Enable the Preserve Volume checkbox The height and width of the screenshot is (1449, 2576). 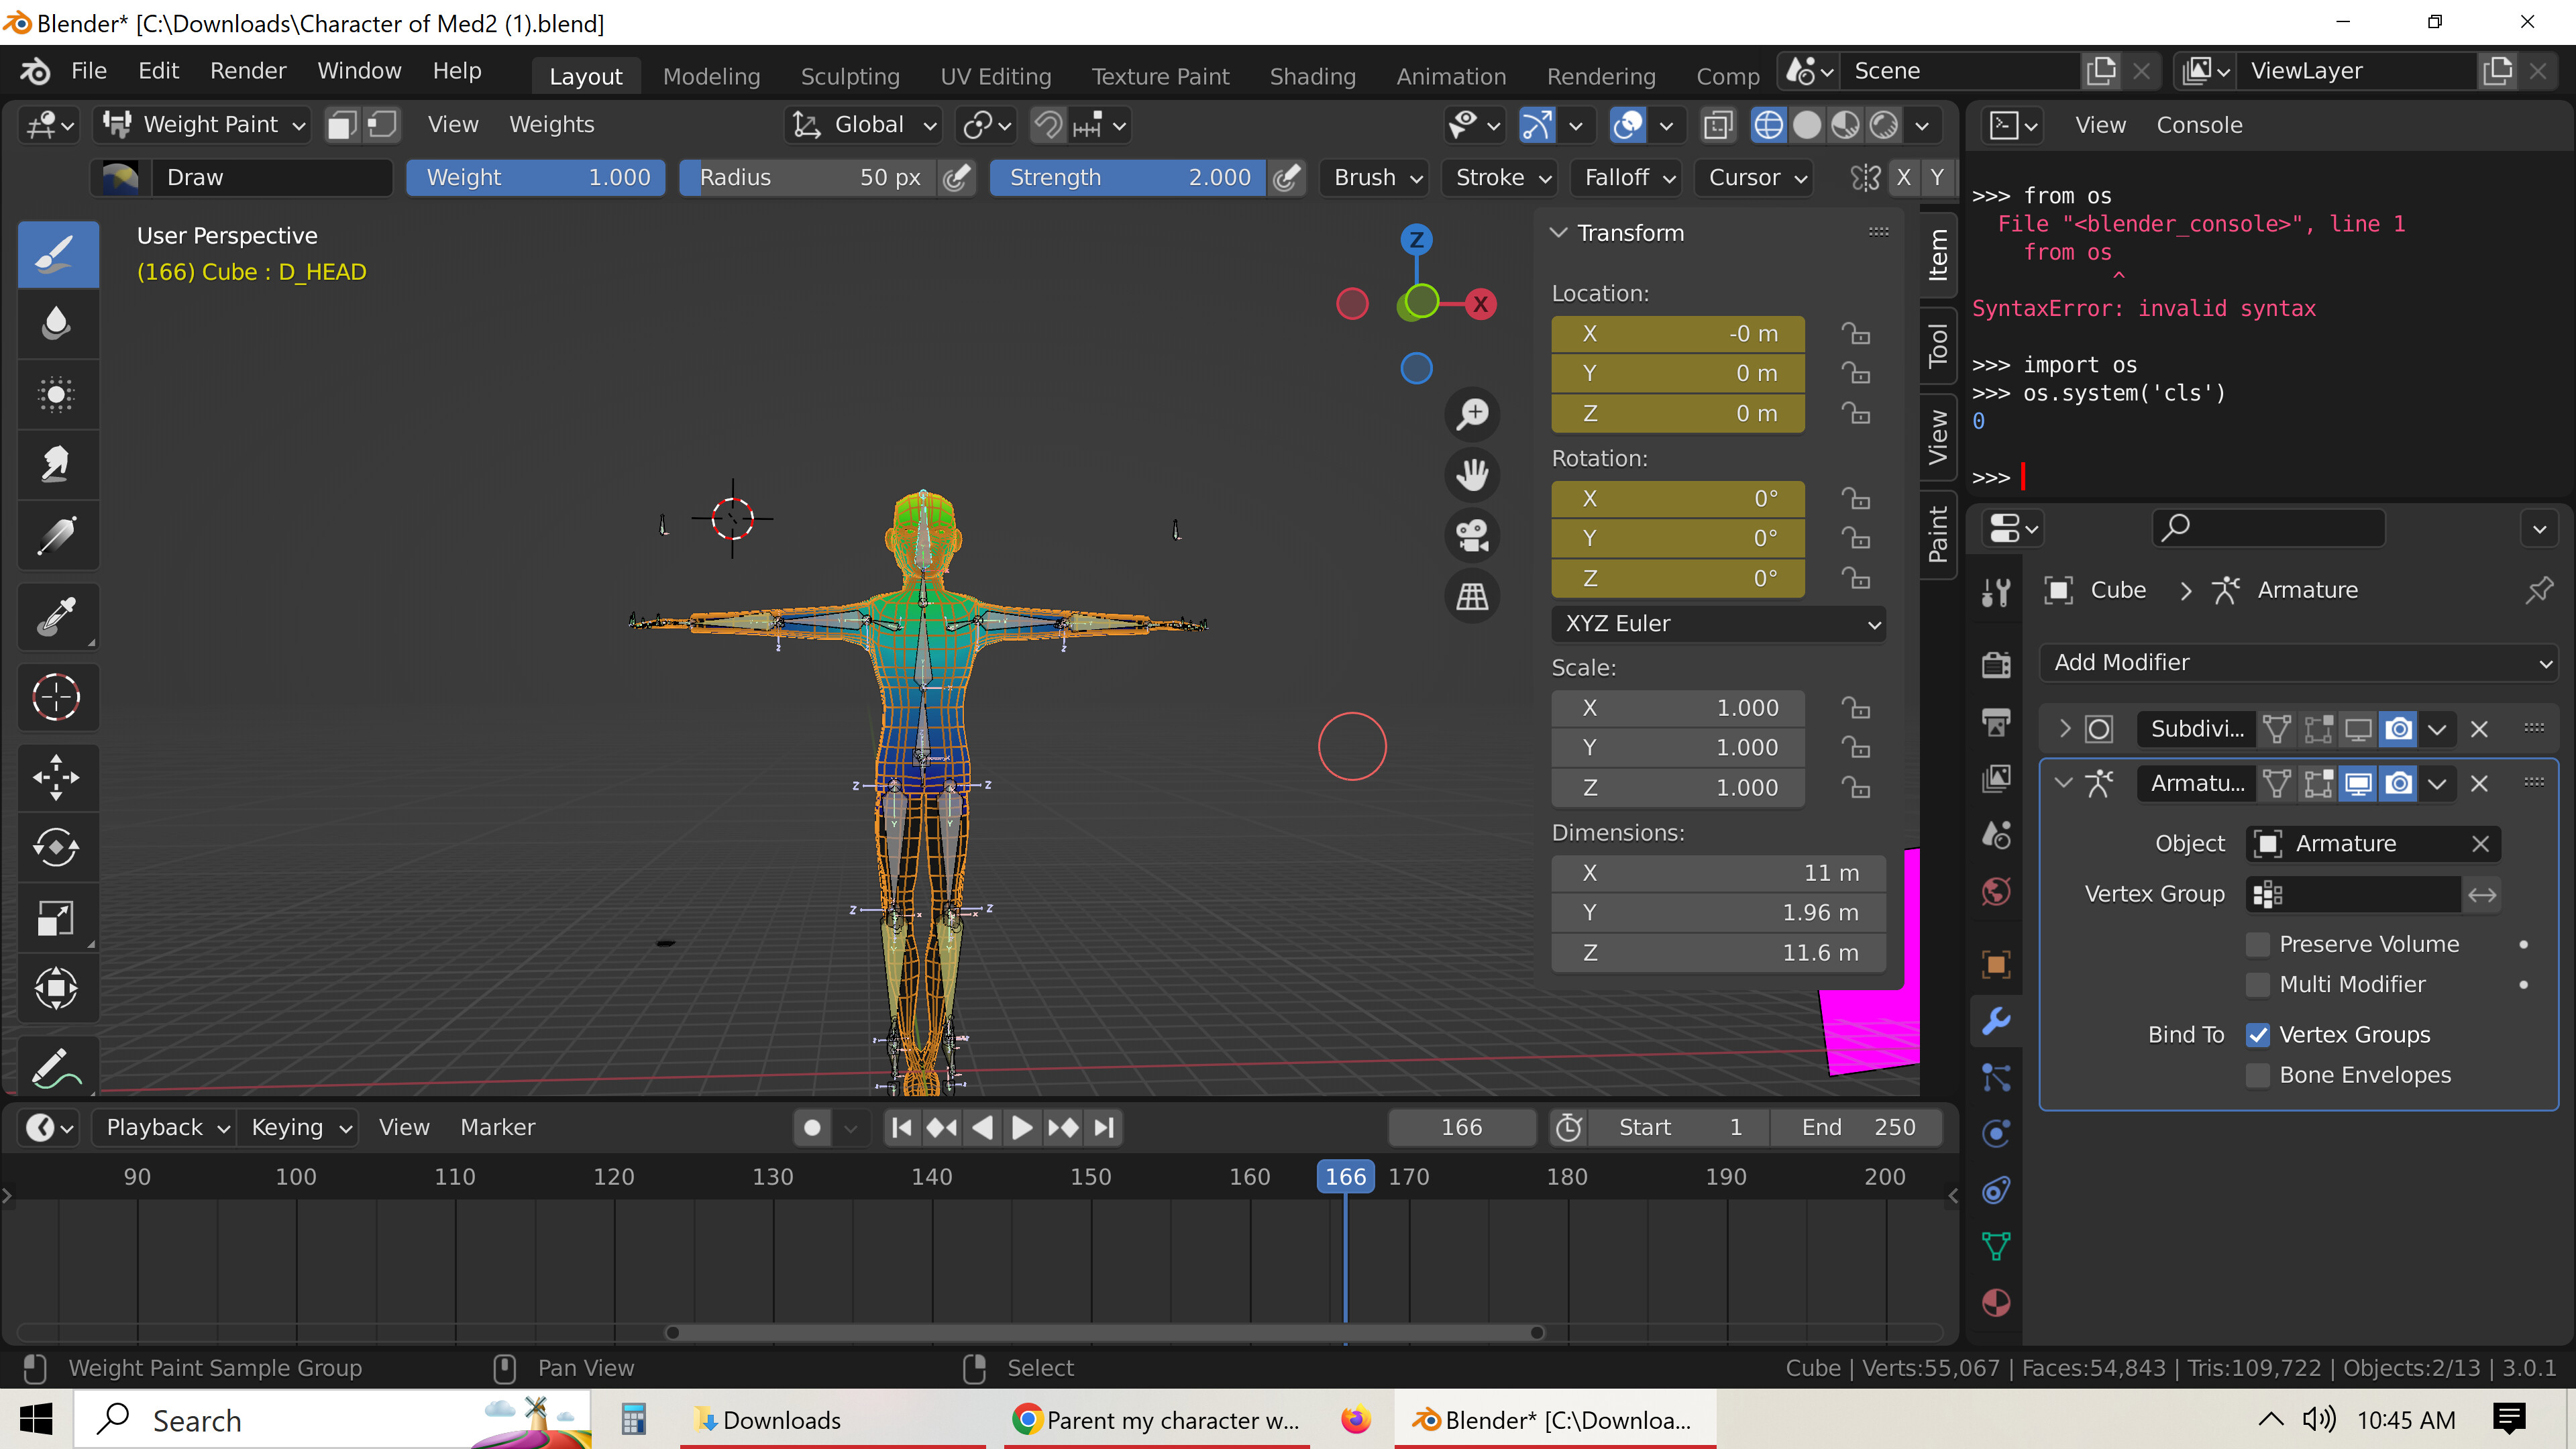(2258, 944)
